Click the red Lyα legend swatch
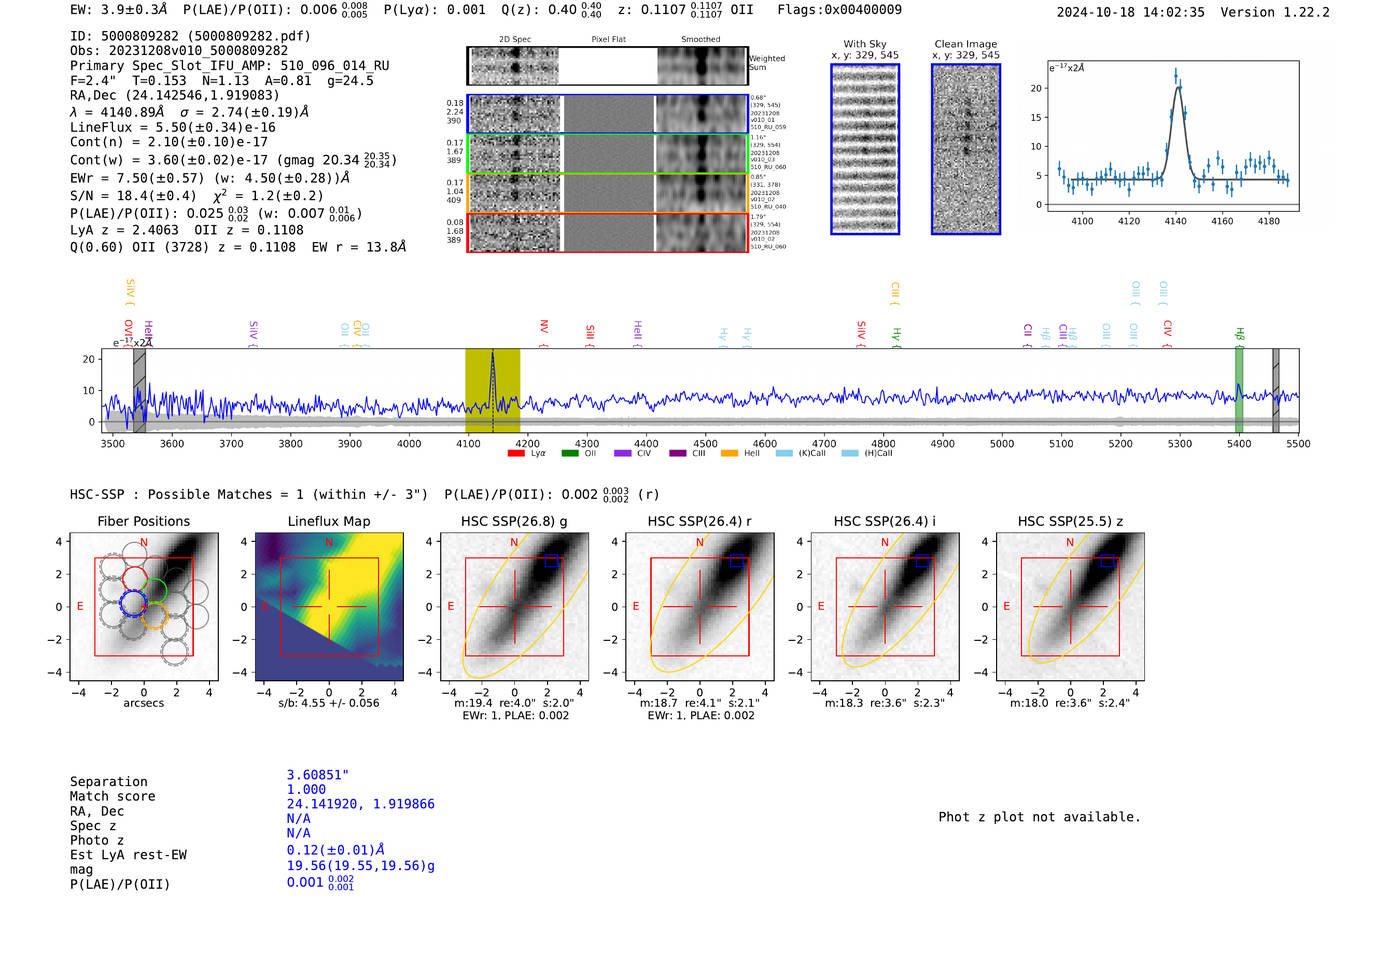 tap(516, 453)
